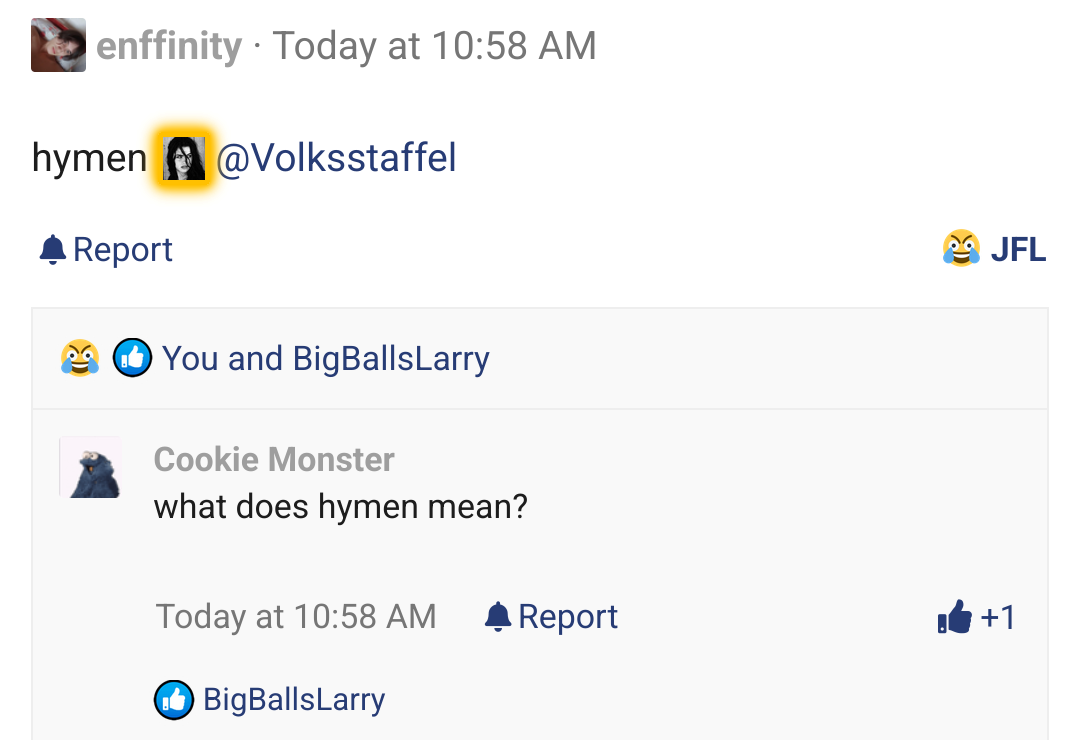
Task: Report Cookie Monster's comment
Action: pos(567,617)
